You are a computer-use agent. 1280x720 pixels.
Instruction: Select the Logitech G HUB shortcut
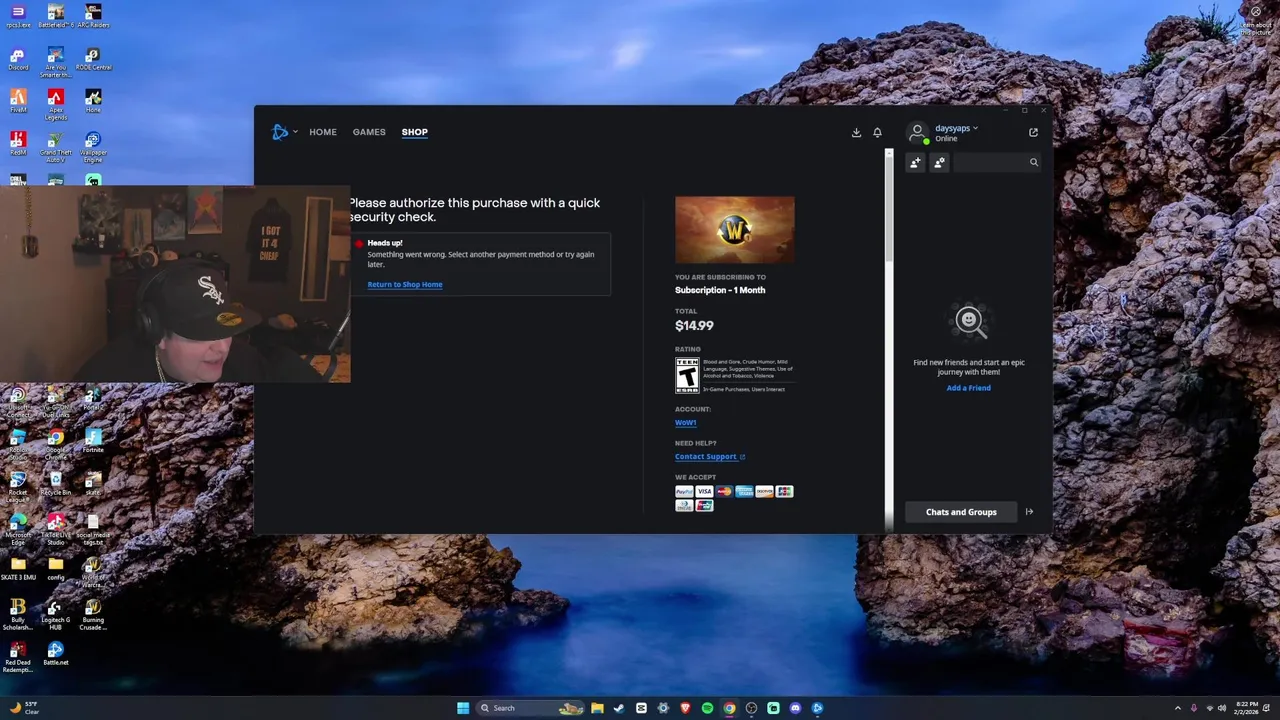click(55, 614)
